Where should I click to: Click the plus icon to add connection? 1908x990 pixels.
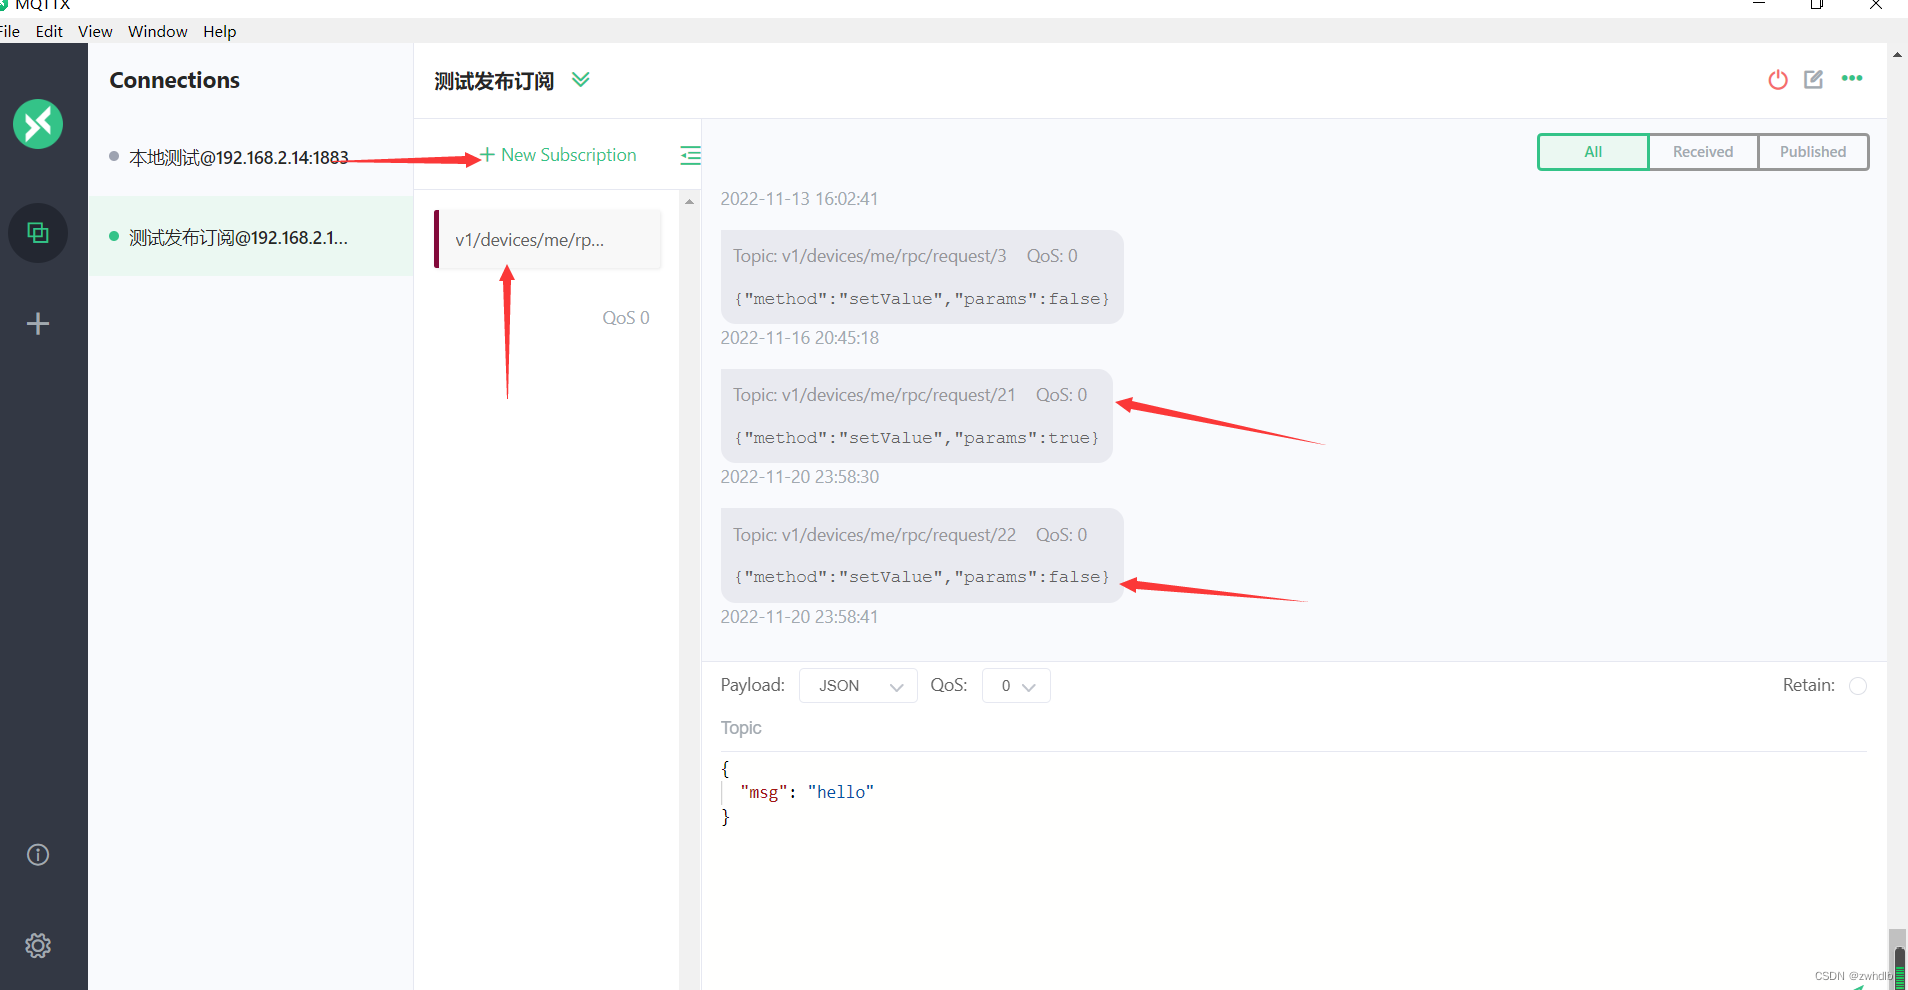click(x=37, y=322)
